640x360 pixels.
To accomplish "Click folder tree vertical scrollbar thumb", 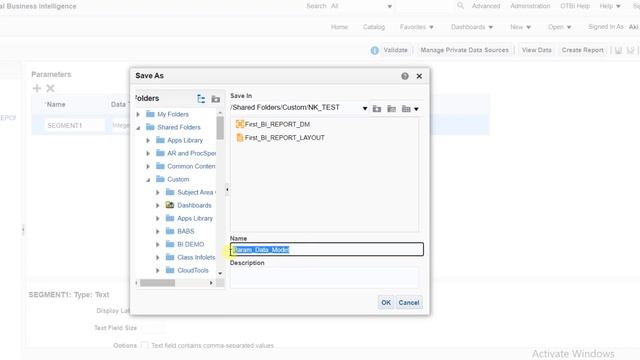I will point(220,128).
